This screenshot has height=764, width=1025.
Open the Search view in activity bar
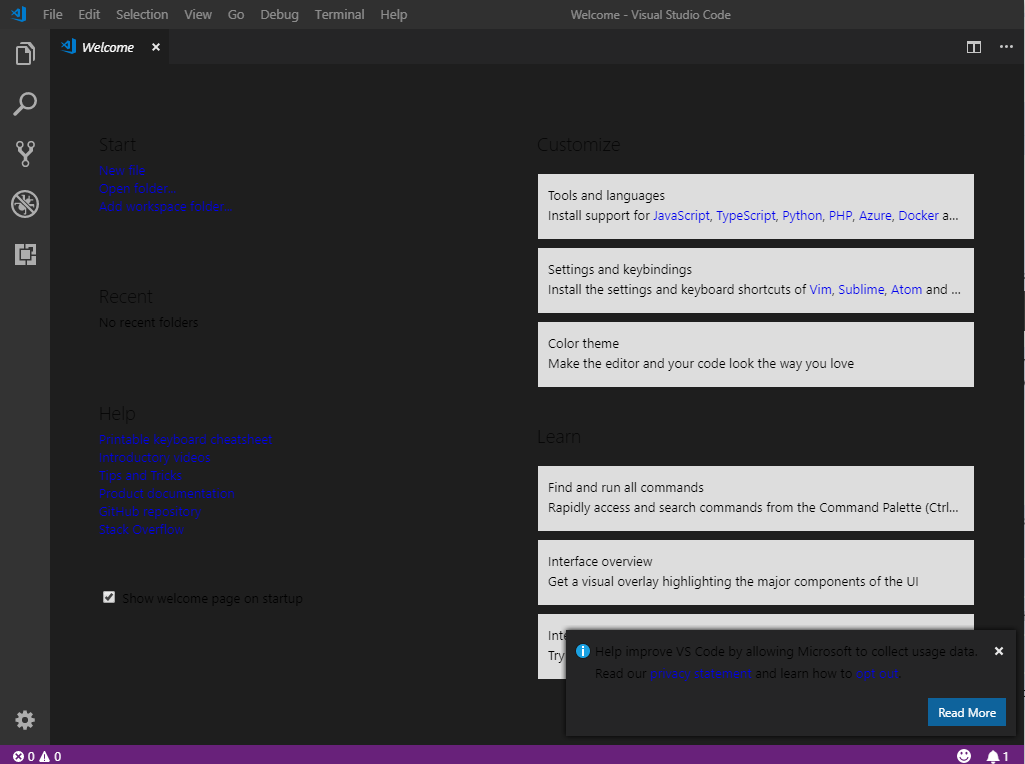click(25, 104)
